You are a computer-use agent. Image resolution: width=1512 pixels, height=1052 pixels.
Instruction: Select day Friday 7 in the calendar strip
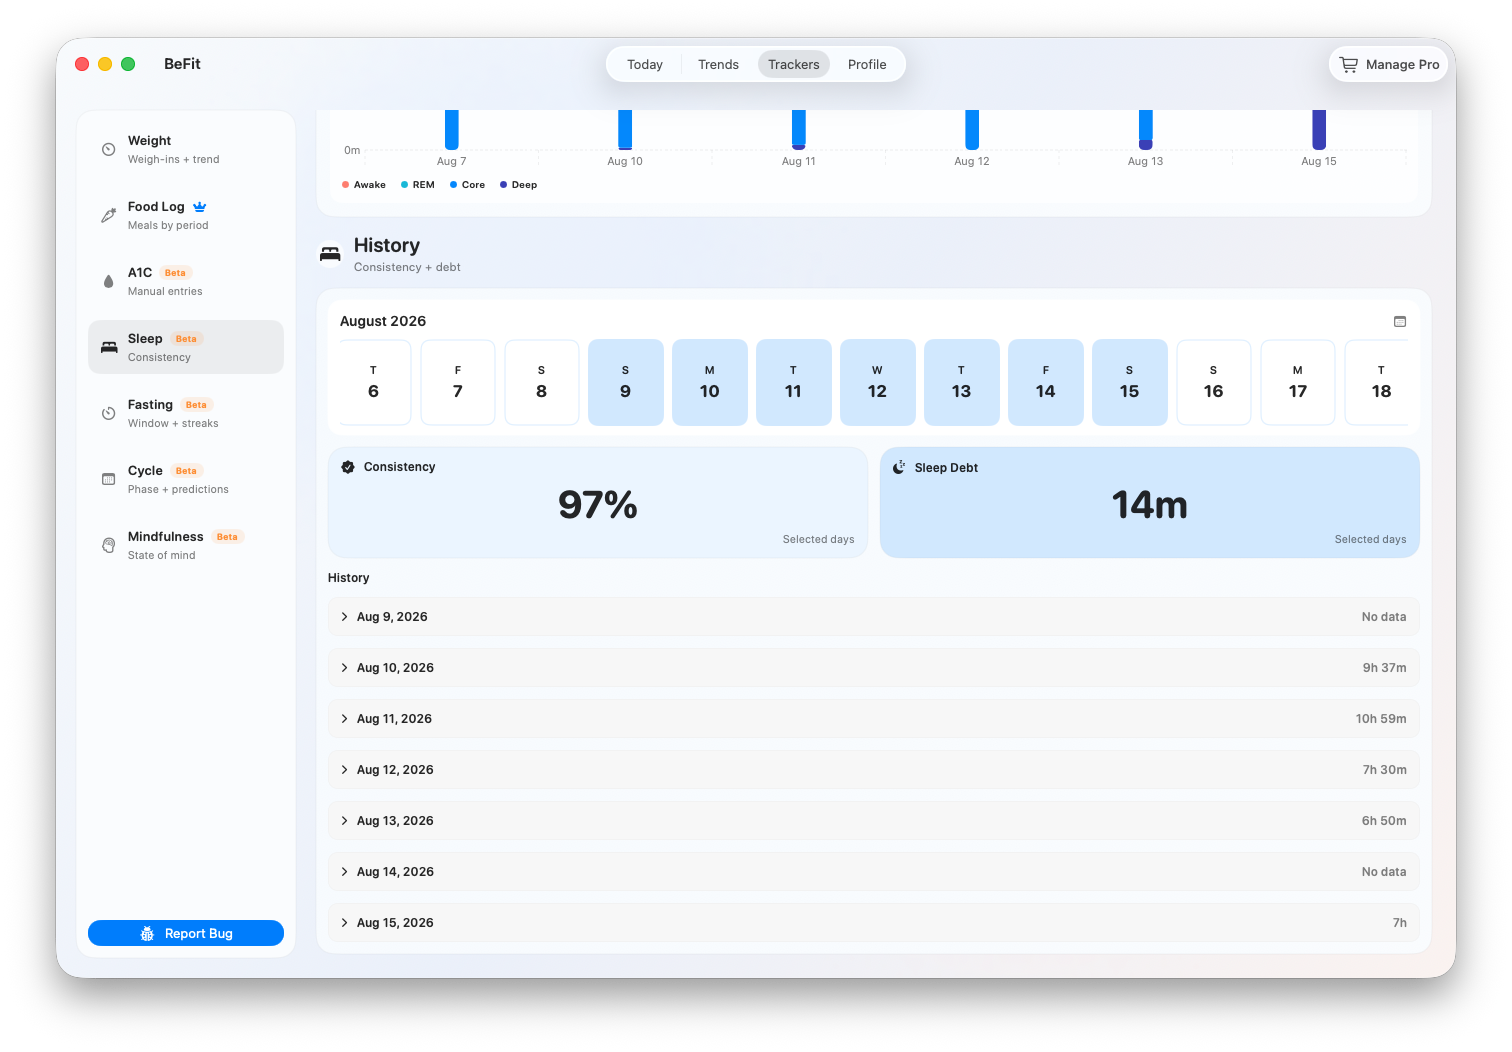[x=458, y=382]
